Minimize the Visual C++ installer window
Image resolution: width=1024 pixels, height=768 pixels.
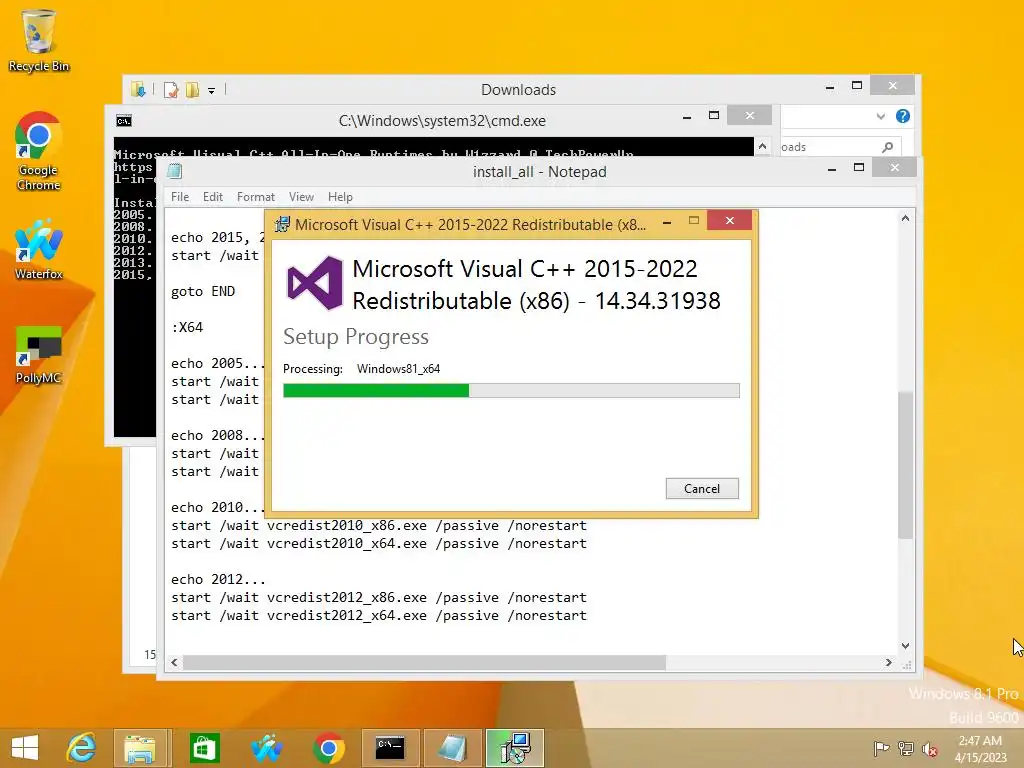pos(667,222)
